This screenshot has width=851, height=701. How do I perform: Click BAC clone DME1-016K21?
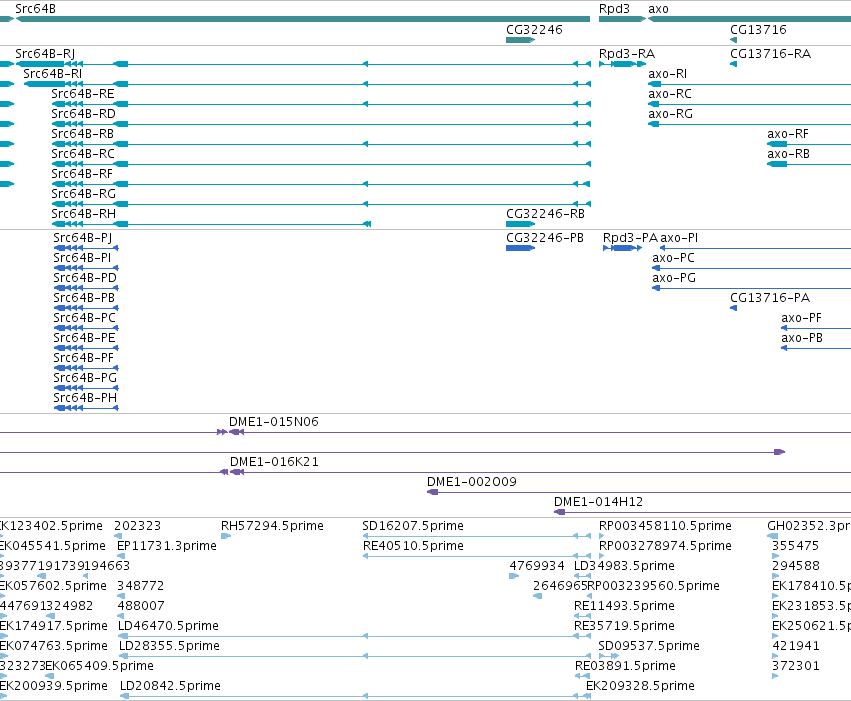(x=274, y=462)
